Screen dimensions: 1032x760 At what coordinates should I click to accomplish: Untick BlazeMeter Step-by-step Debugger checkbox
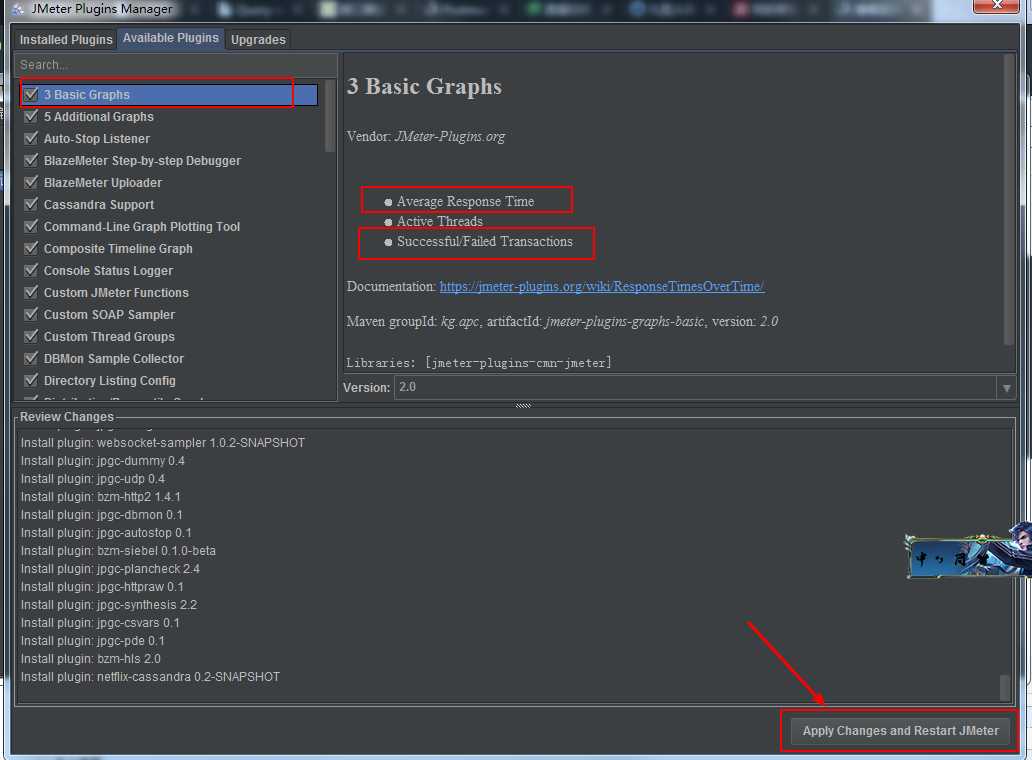click(x=31, y=161)
